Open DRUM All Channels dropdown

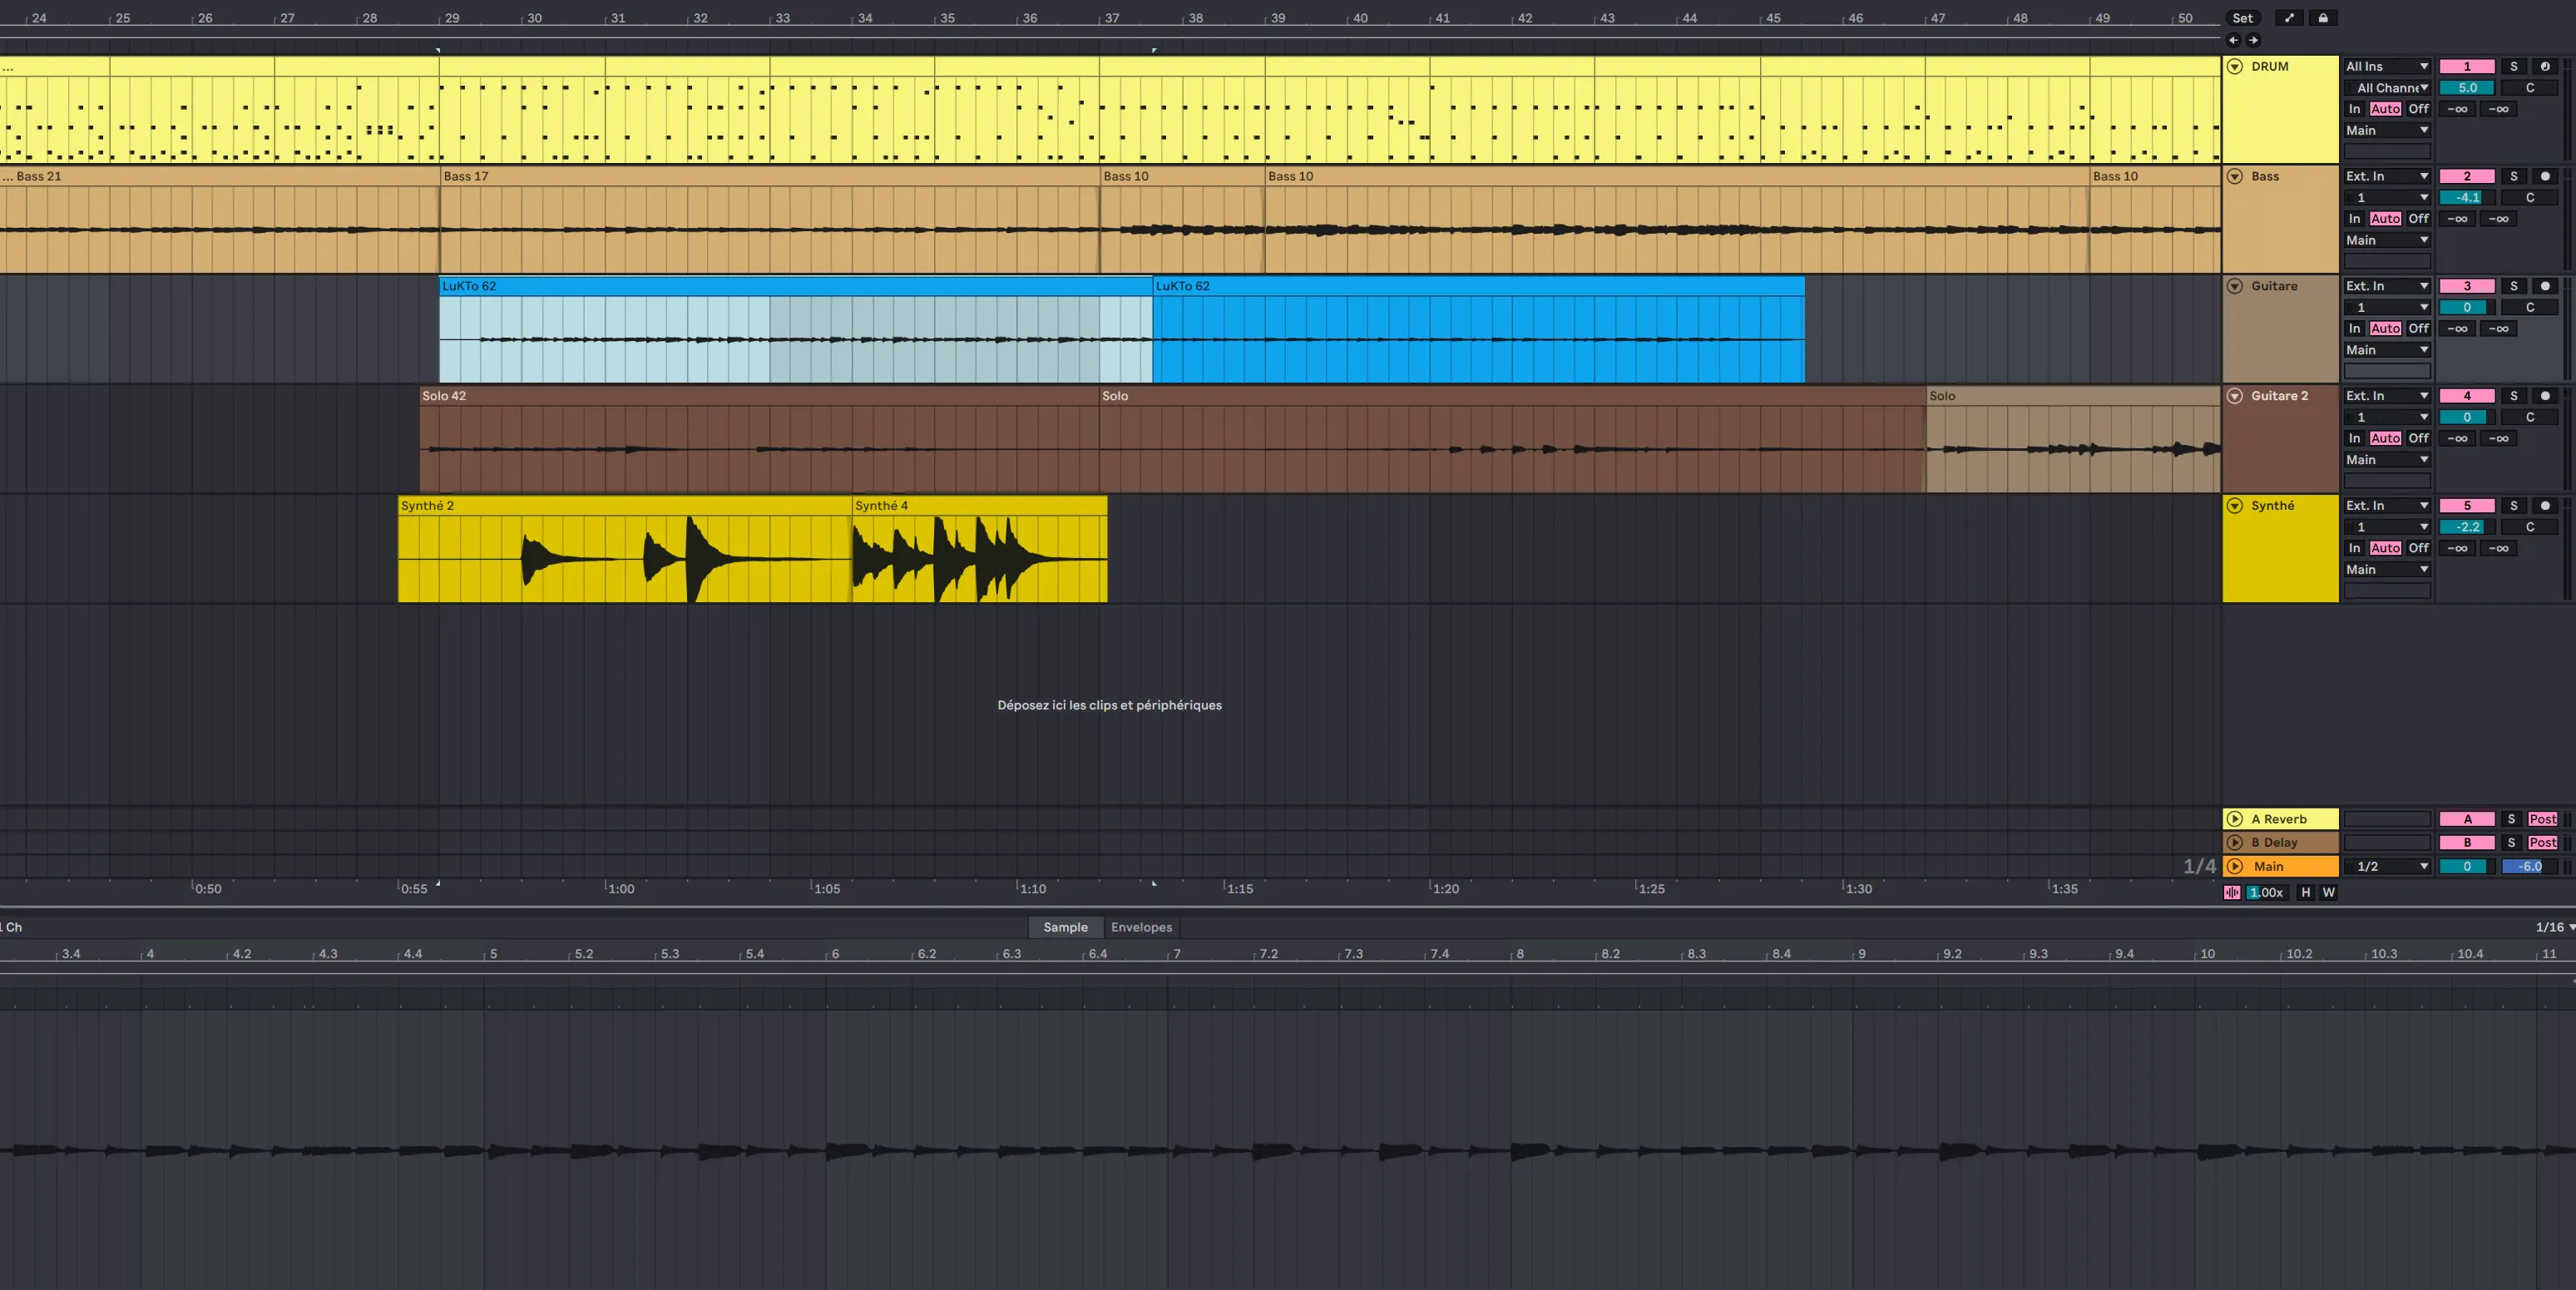coord(2387,88)
